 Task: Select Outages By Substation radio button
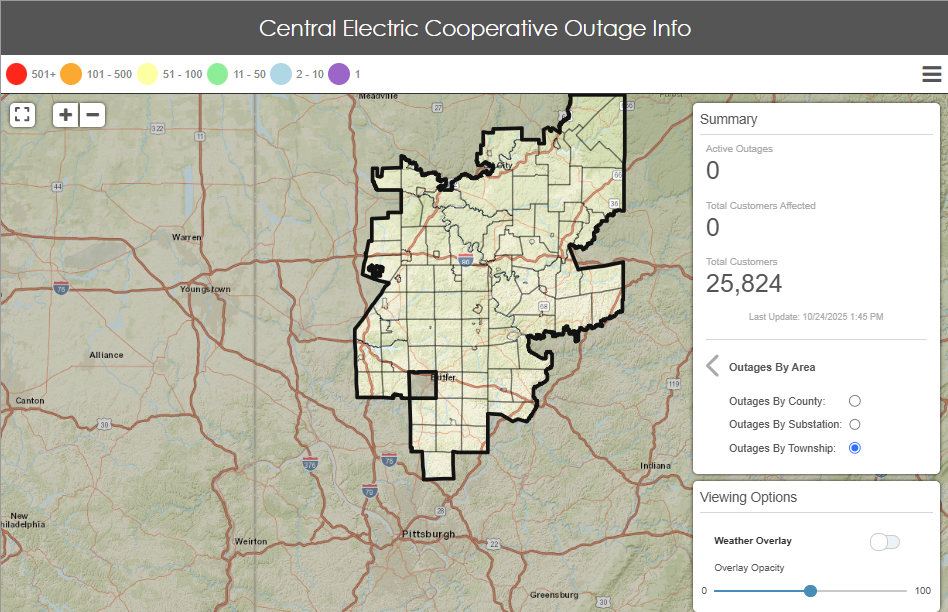click(854, 424)
